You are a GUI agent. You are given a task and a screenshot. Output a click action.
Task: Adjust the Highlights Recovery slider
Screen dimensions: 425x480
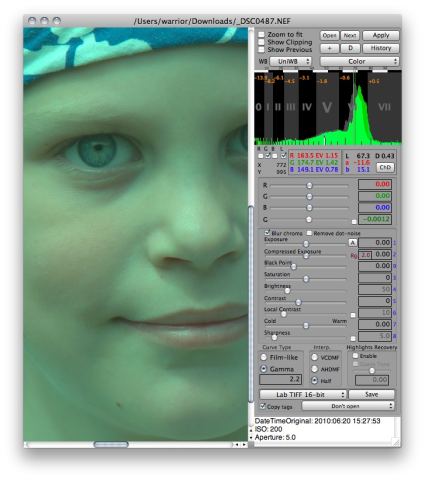372,371
